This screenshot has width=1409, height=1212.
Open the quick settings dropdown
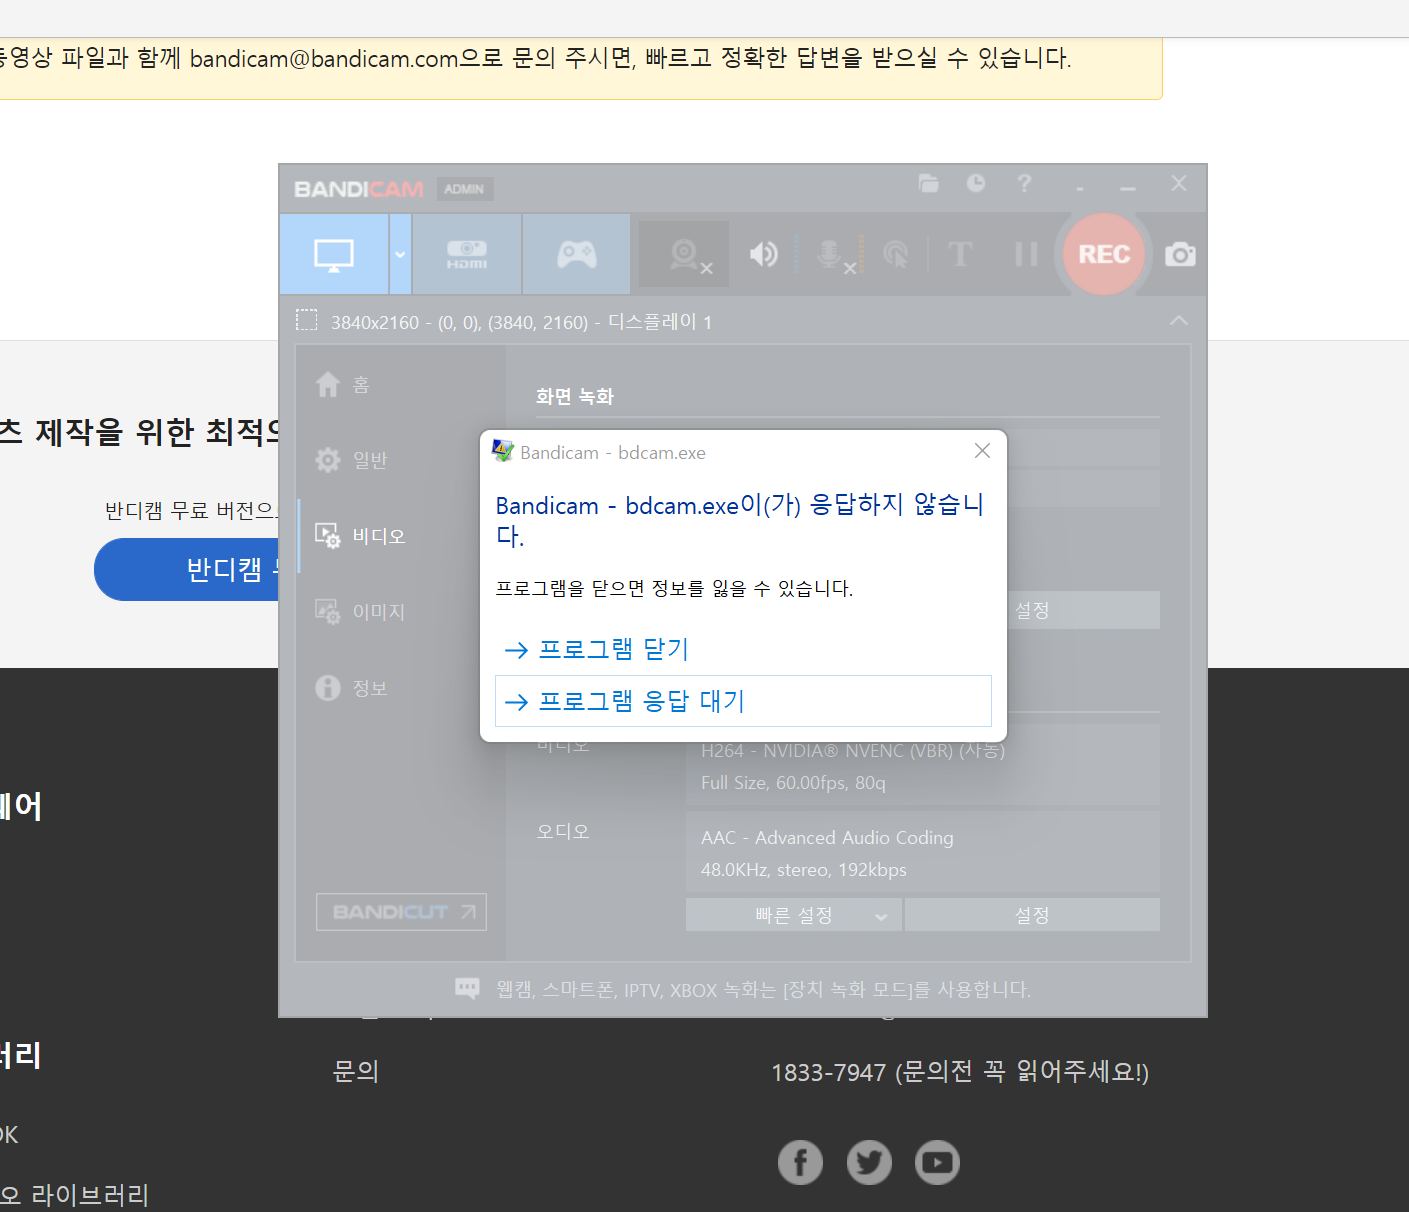tap(794, 915)
